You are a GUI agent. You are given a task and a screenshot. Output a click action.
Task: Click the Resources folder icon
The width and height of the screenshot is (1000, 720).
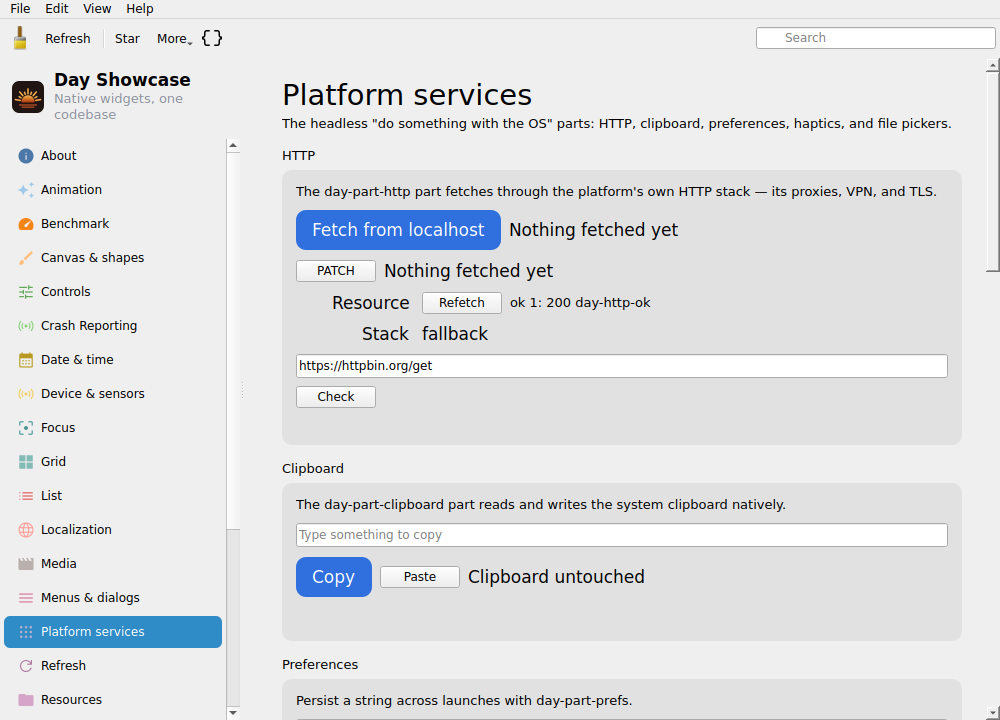click(26, 700)
